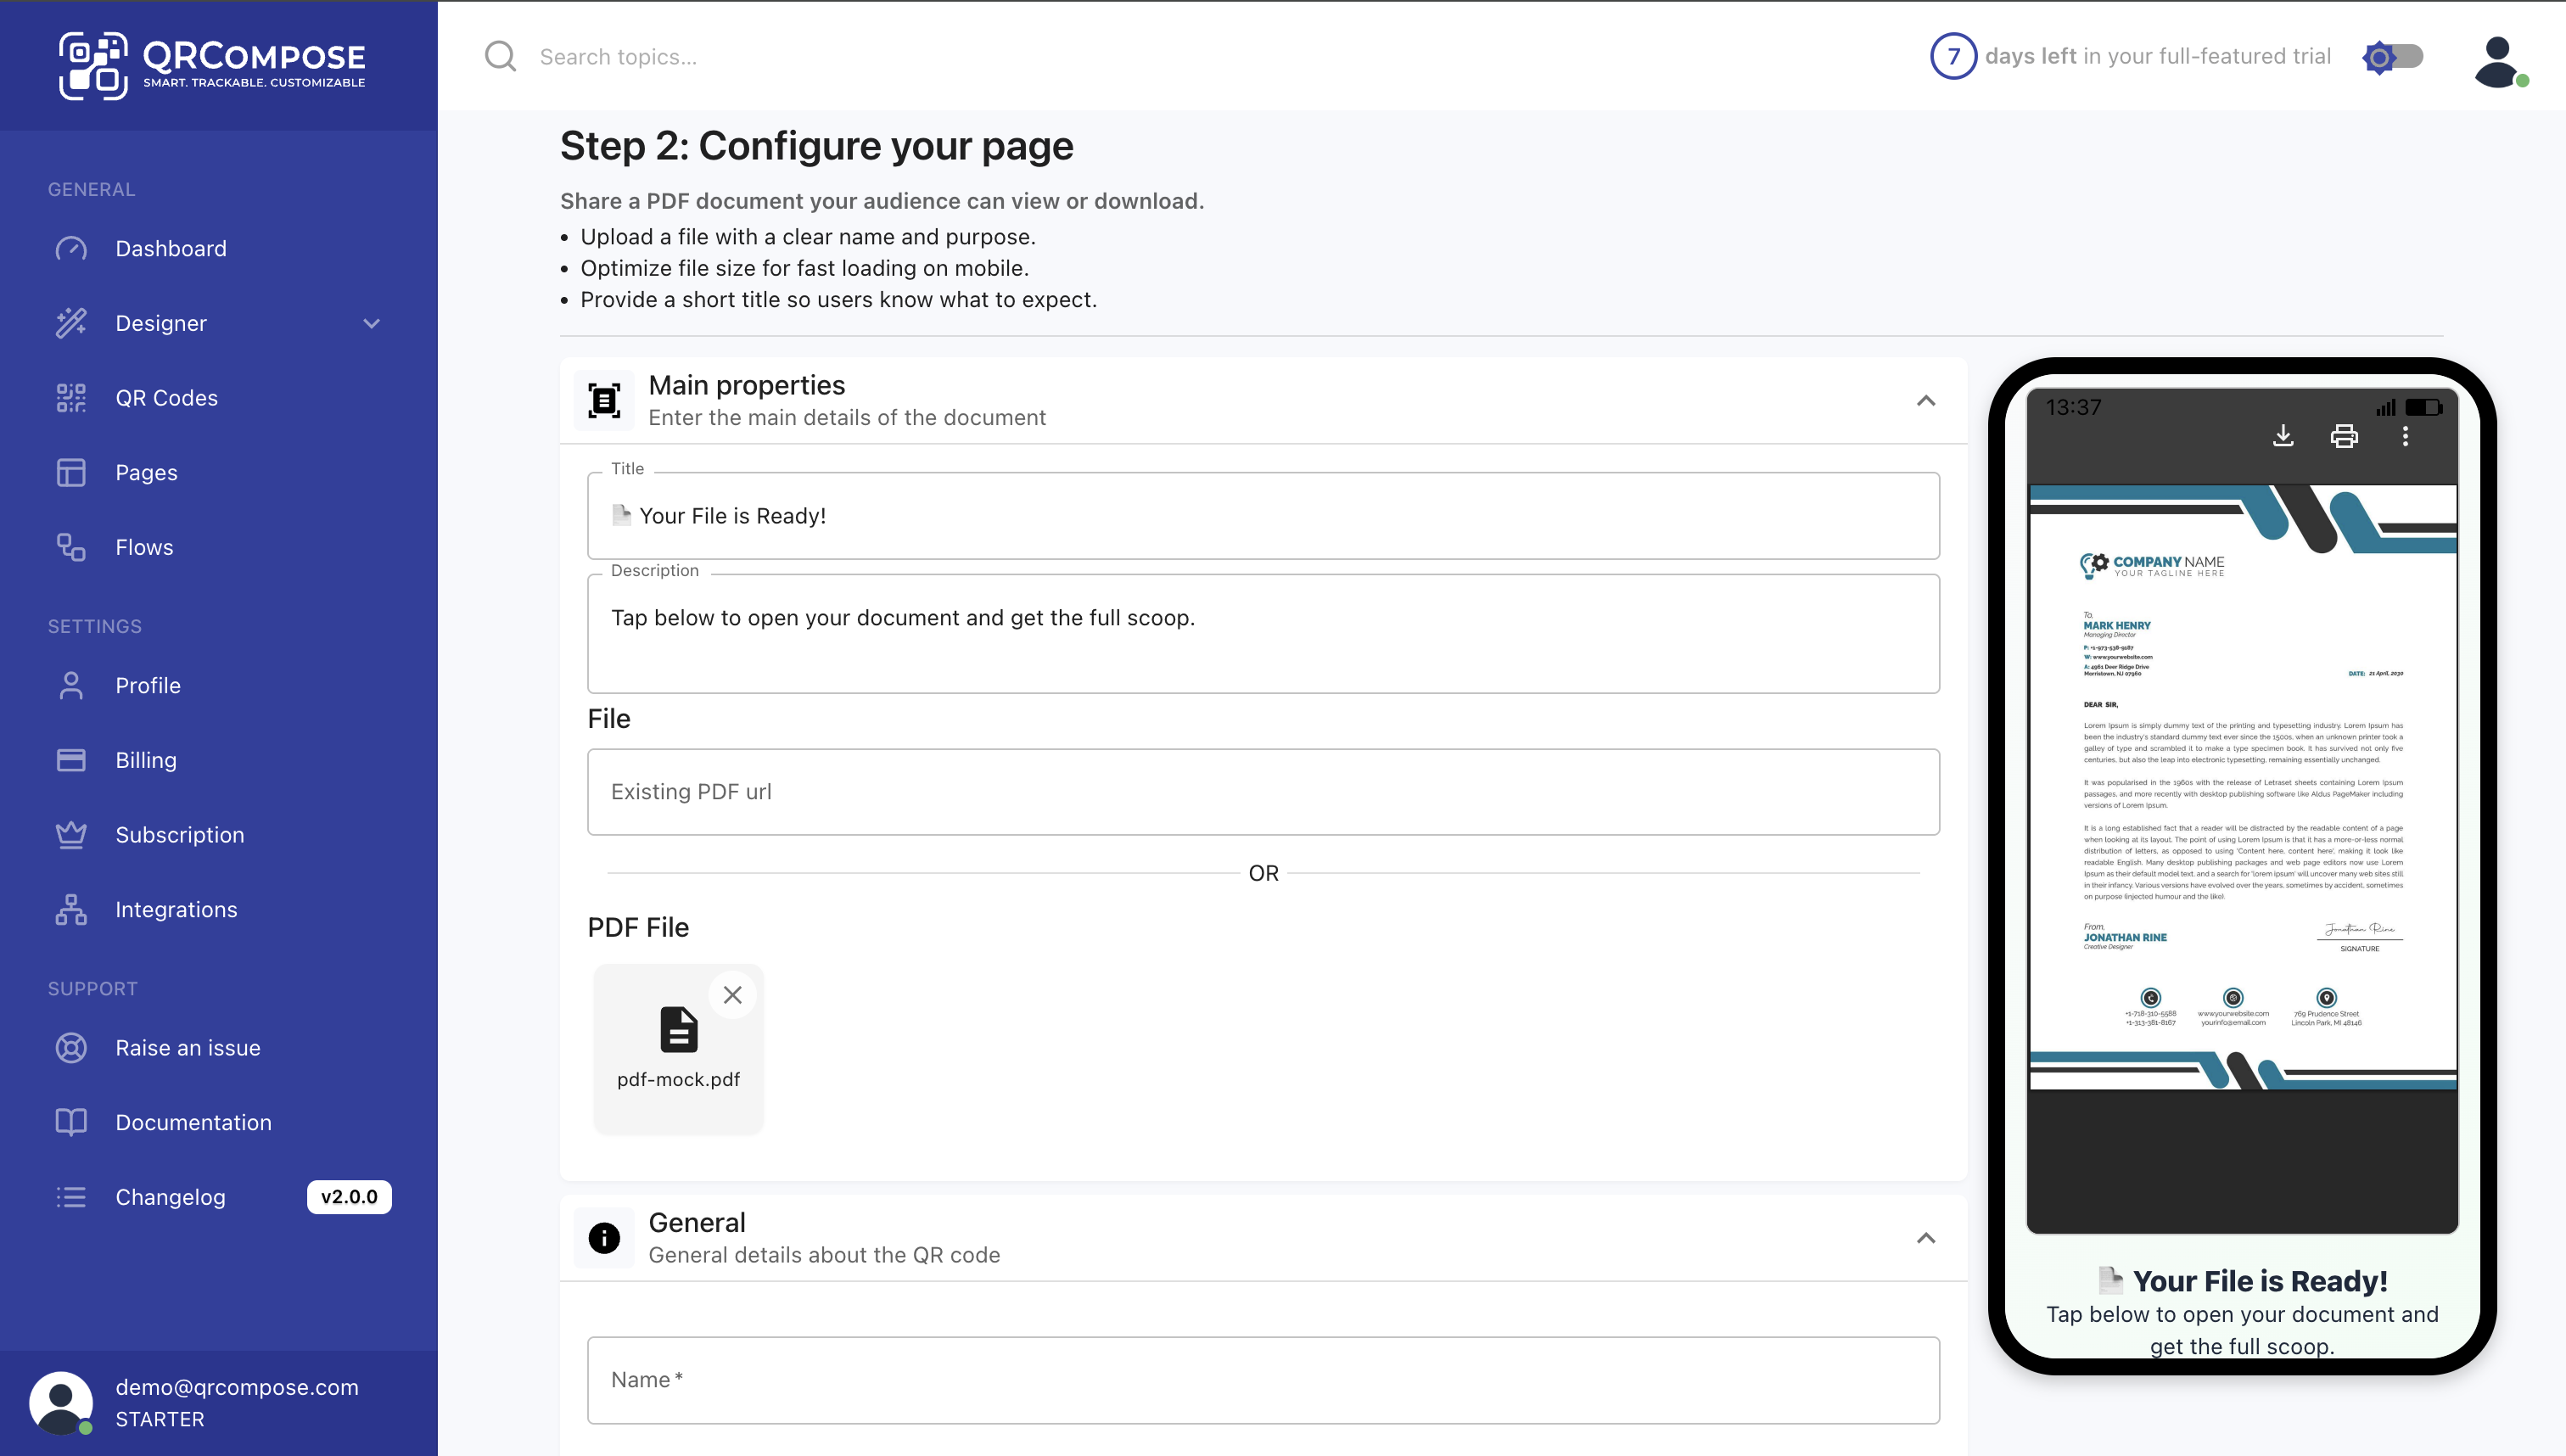This screenshot has height=1456, width=2566.
Task: Tap the print icon in phone preview
Action: 2345,435
